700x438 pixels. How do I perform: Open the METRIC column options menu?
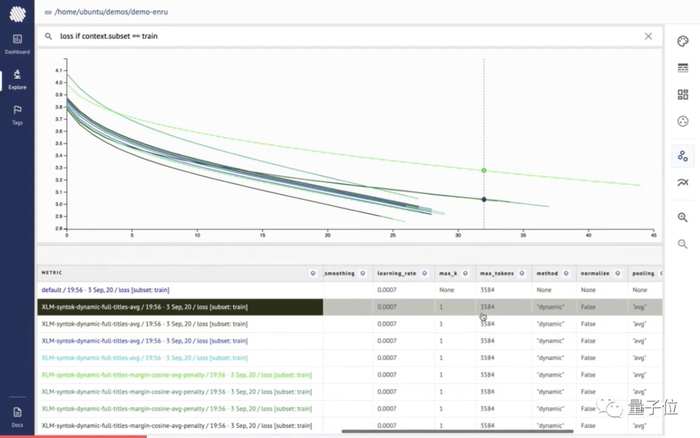pos(313,273)
